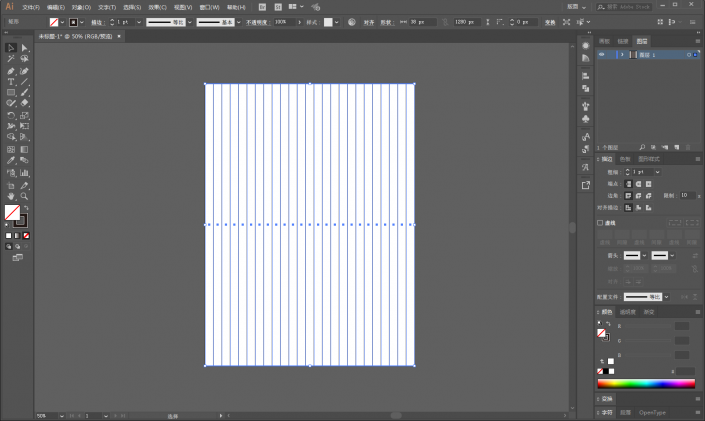Viewport: 705px width, 421px height.
Task: Select the Gradient tool
Action: 25,149
